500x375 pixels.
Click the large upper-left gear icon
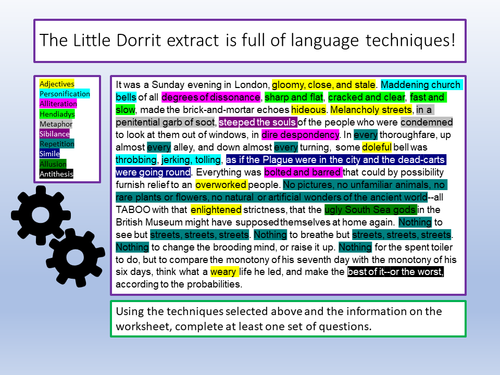(41, 215)
